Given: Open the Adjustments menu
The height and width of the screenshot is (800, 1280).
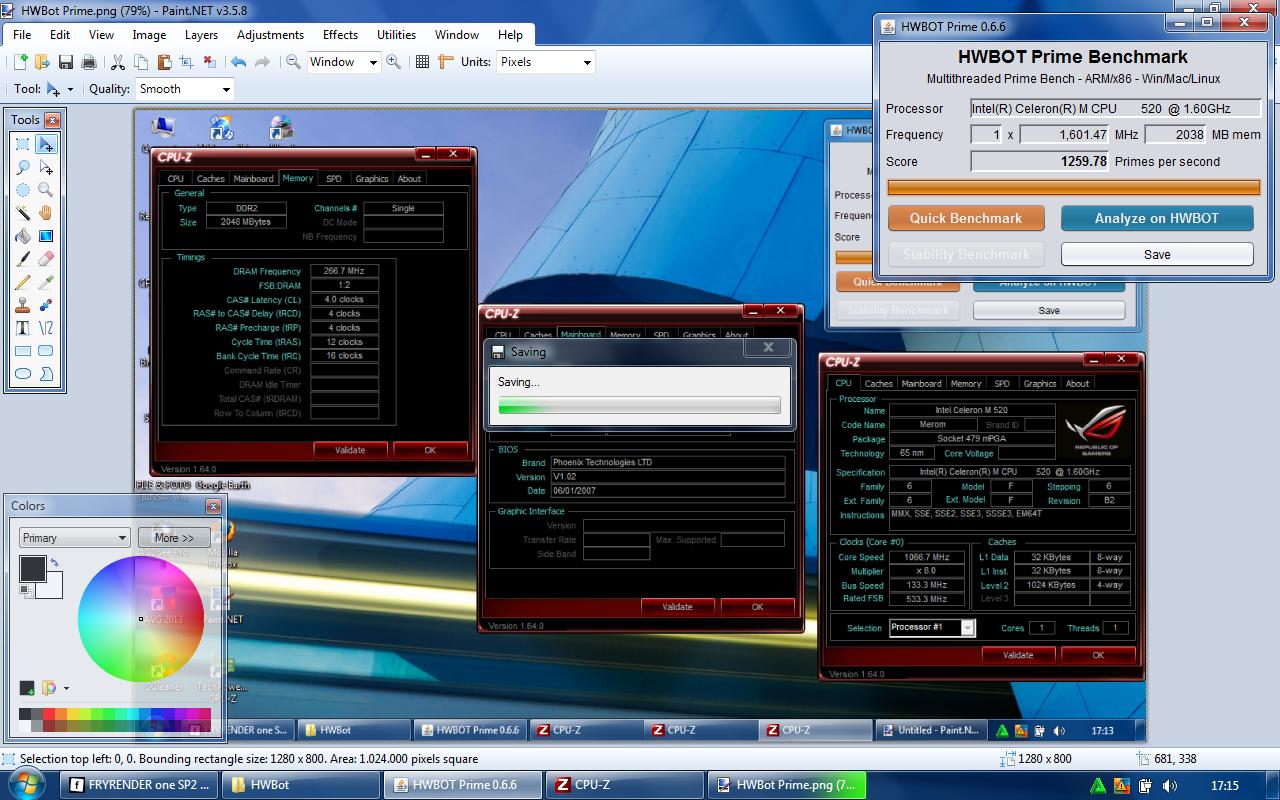Looking at the screenshot, I should coord(270,34).
